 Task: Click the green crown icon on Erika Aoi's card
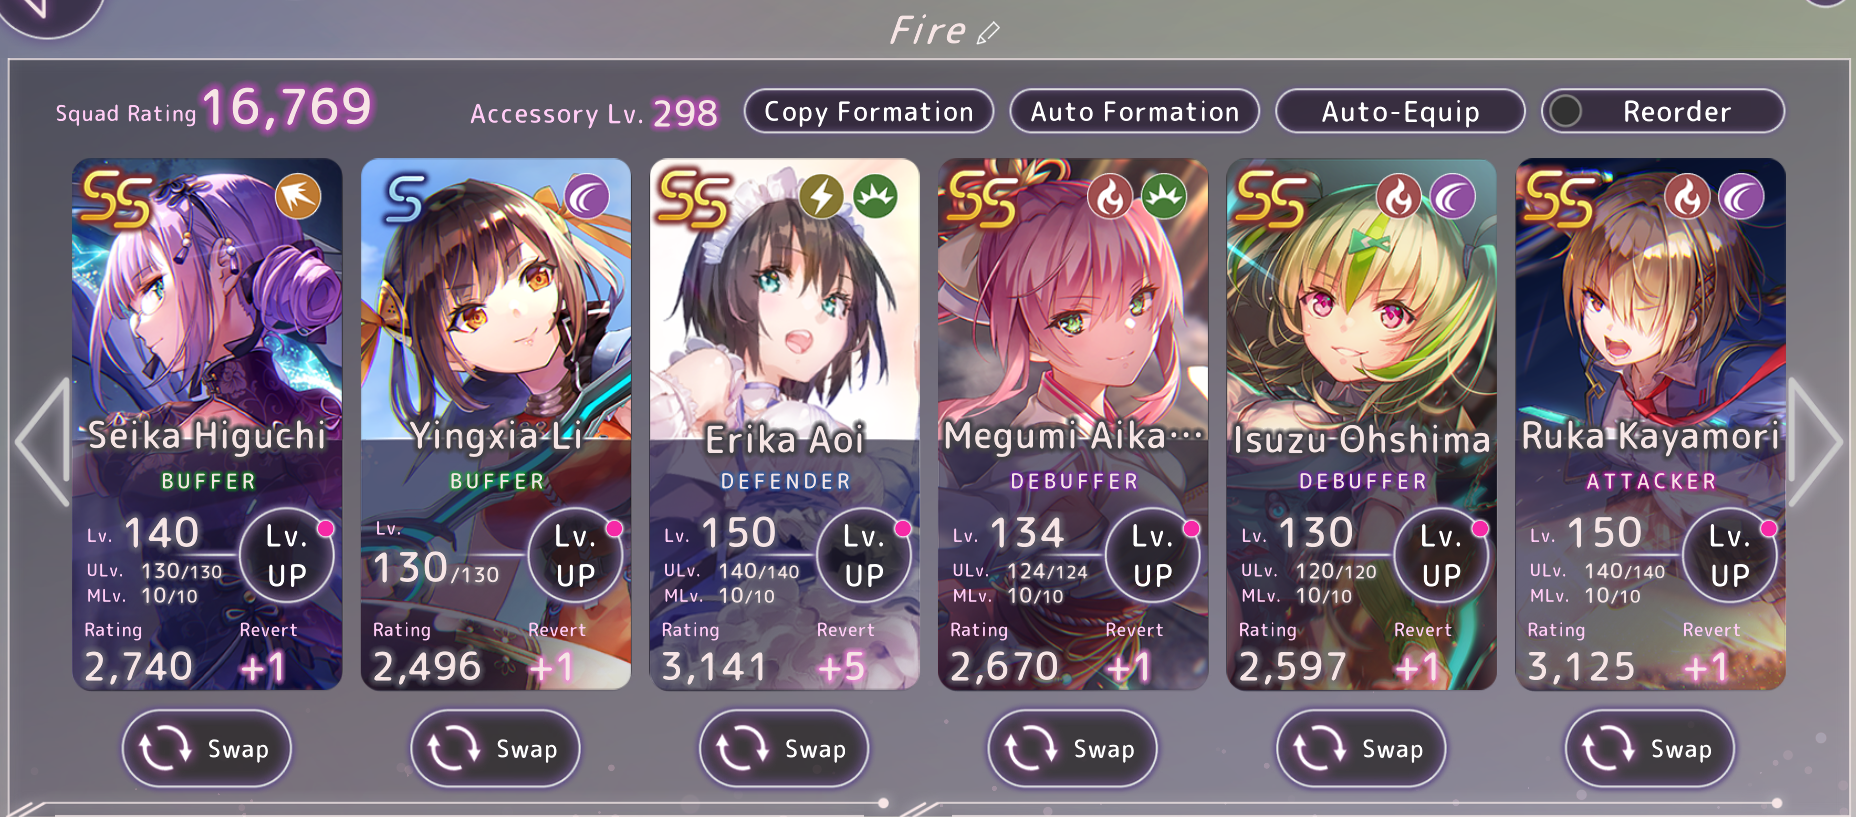click(x=875, y=196)
